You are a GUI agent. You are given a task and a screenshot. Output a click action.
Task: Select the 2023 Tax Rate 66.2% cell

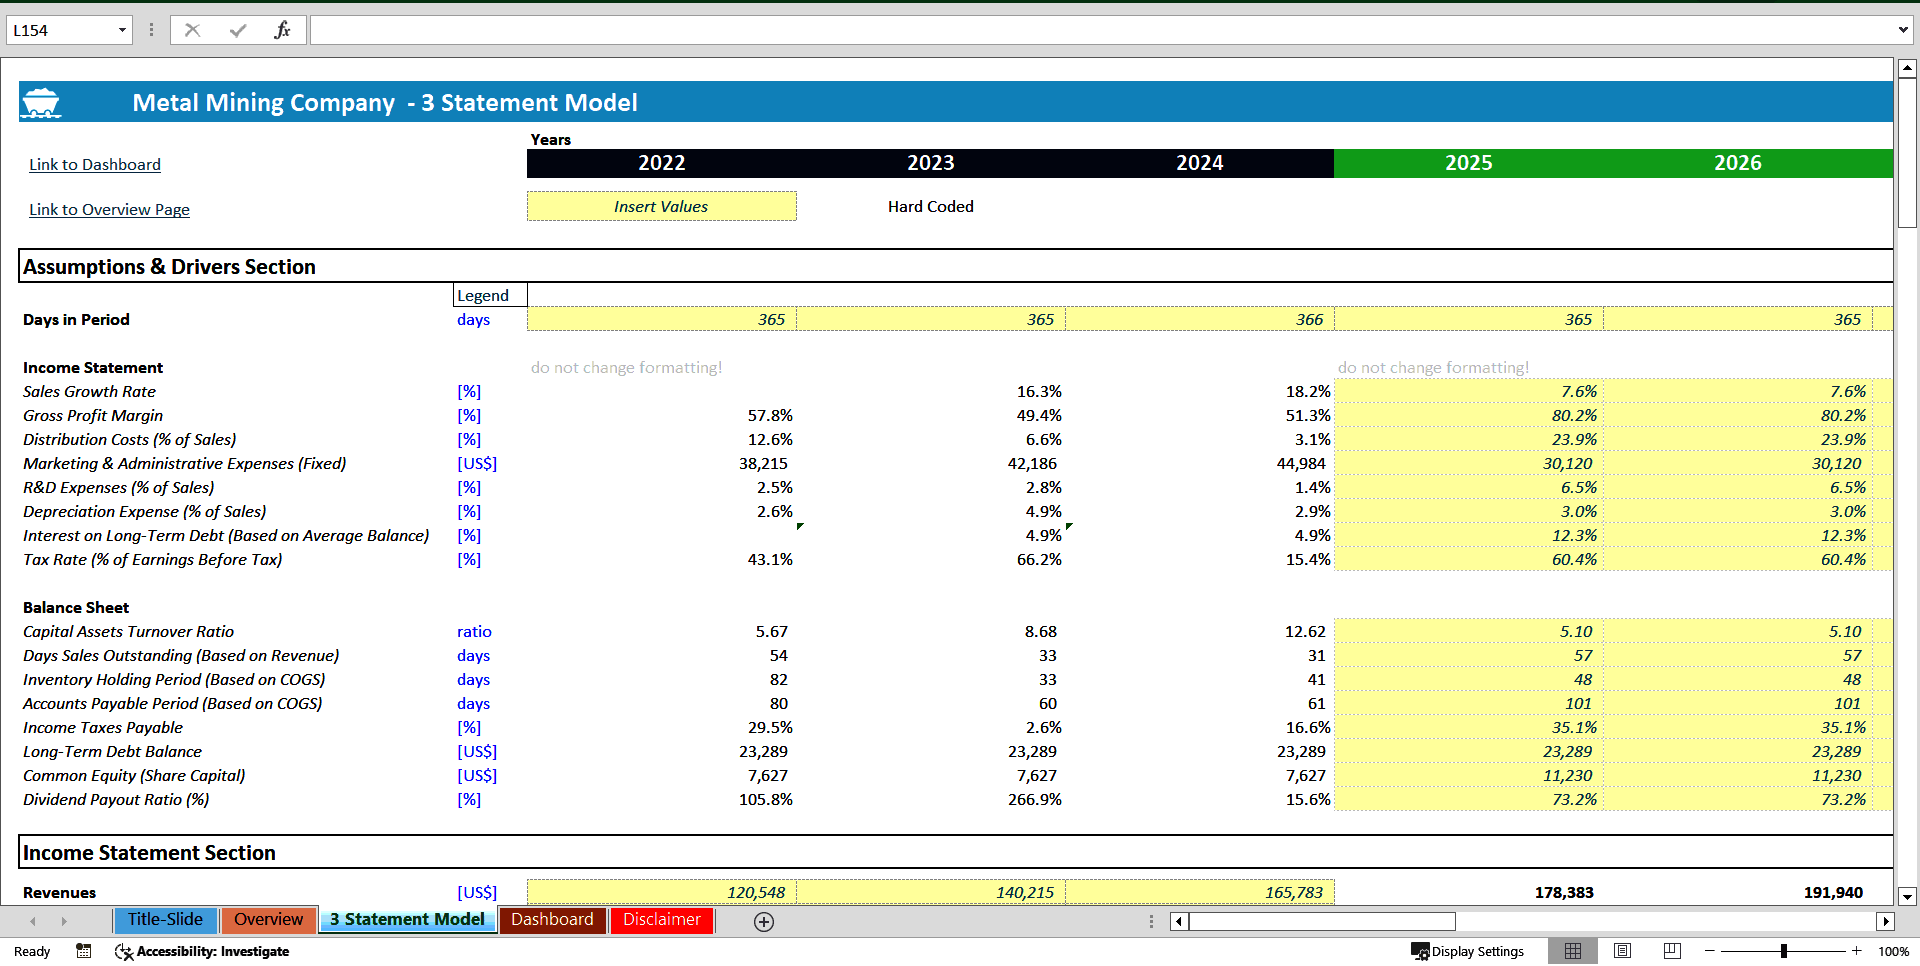click(930, 559)
